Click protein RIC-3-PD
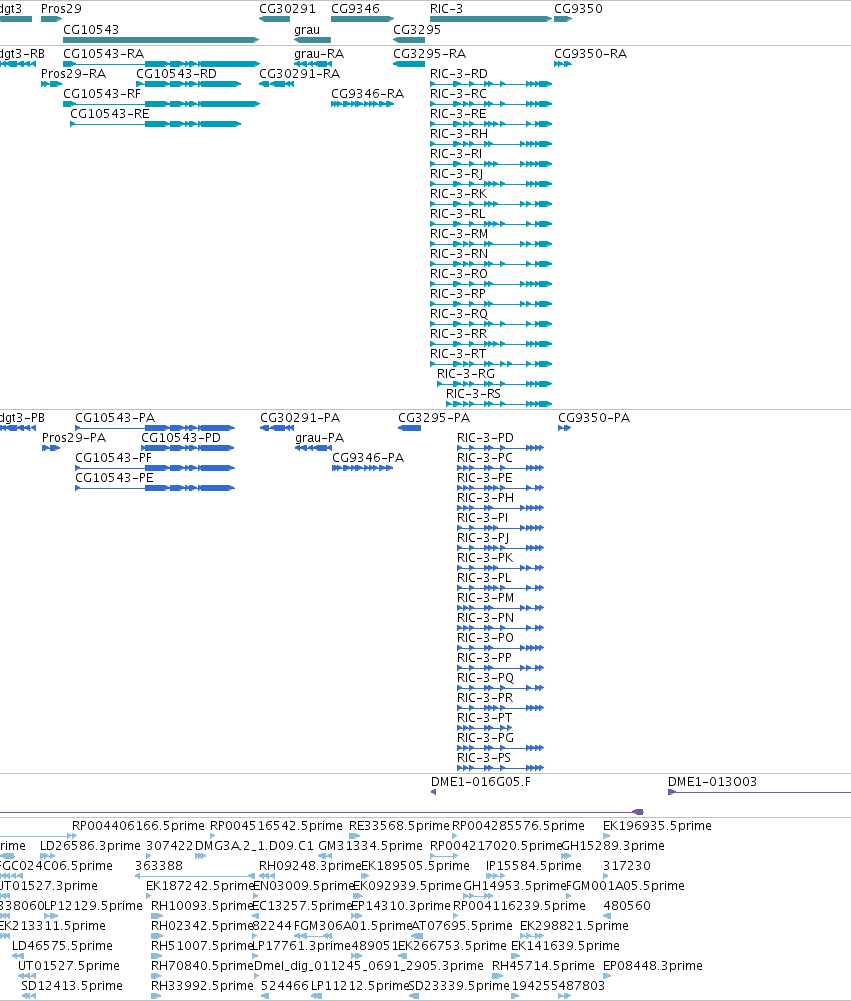 (x=485, y=438)
